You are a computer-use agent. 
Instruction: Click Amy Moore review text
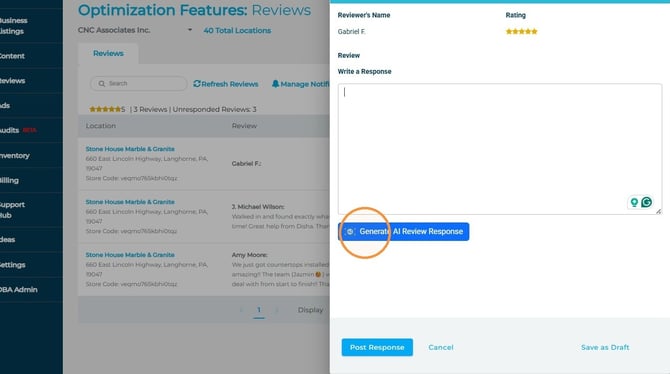[x=280, y=274]
